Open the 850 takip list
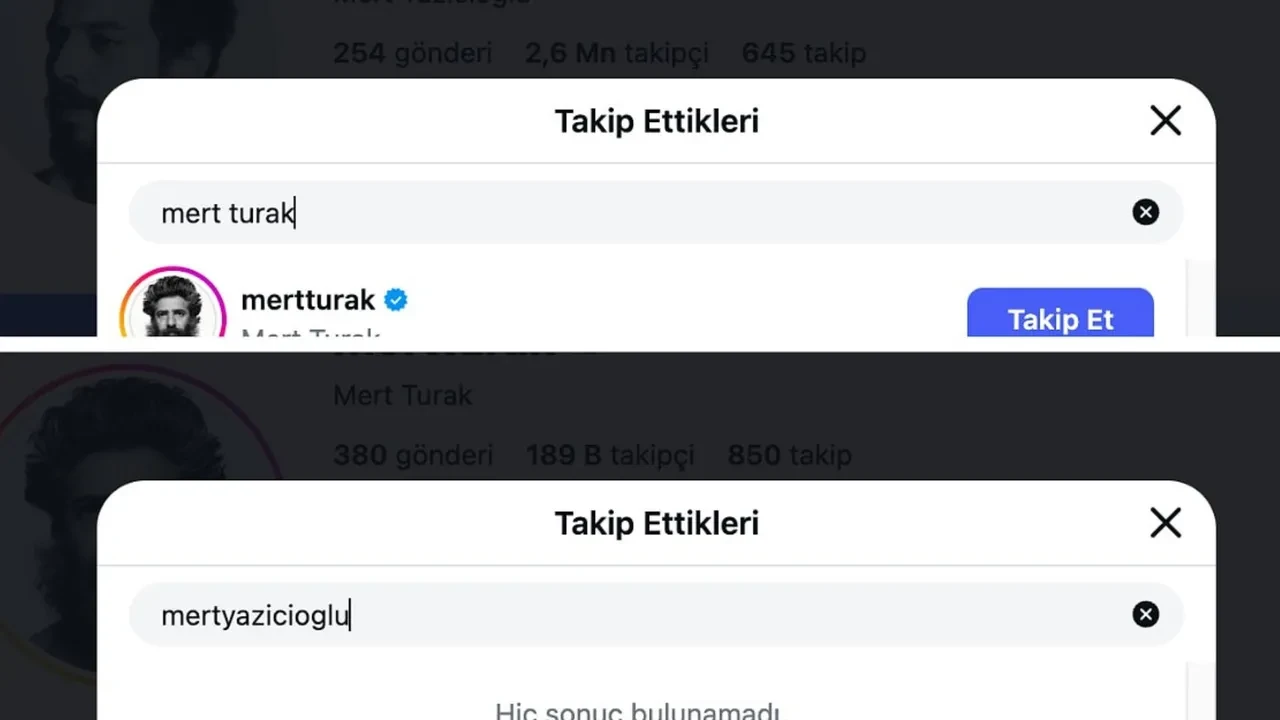Image resolution: width=1280 pixels, height=720 pixels. (x=789, y=454)
